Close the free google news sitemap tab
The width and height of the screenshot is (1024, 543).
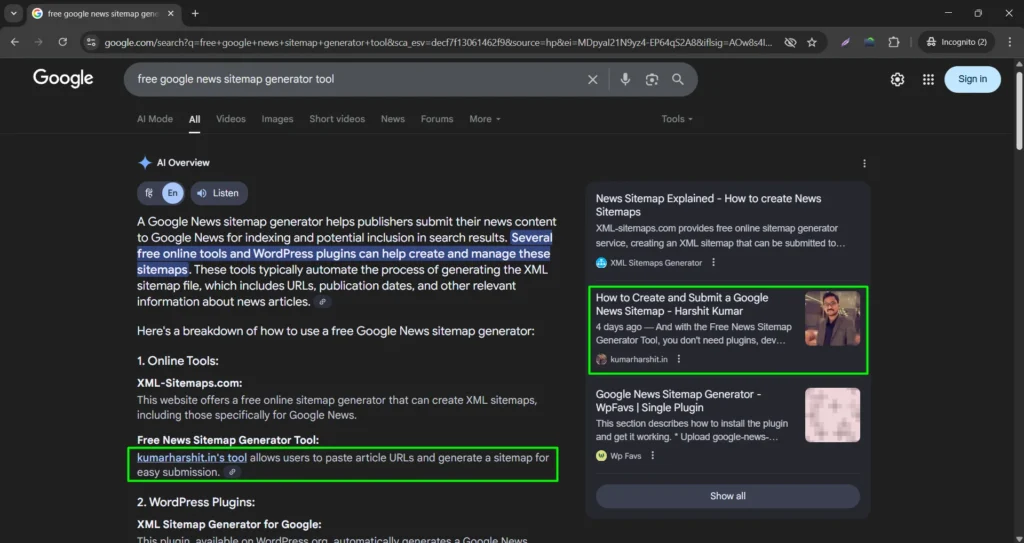pyautogui.click(x=171, y=13)
